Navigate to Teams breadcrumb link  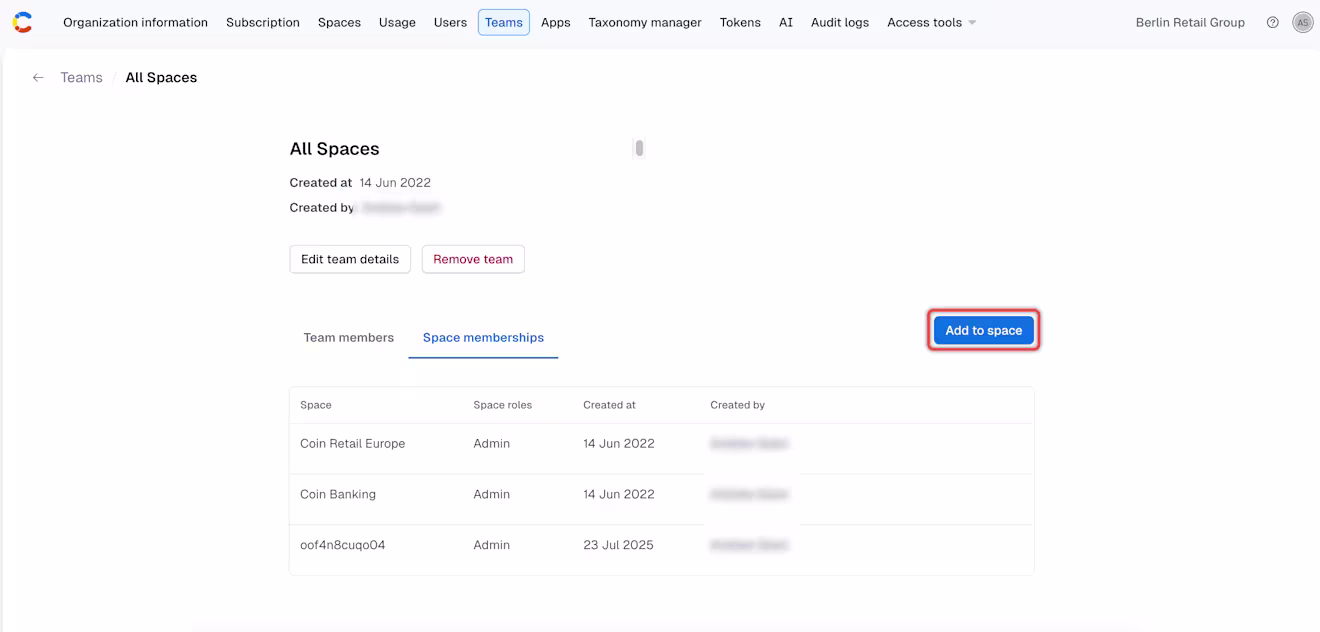tap(81, 77)
